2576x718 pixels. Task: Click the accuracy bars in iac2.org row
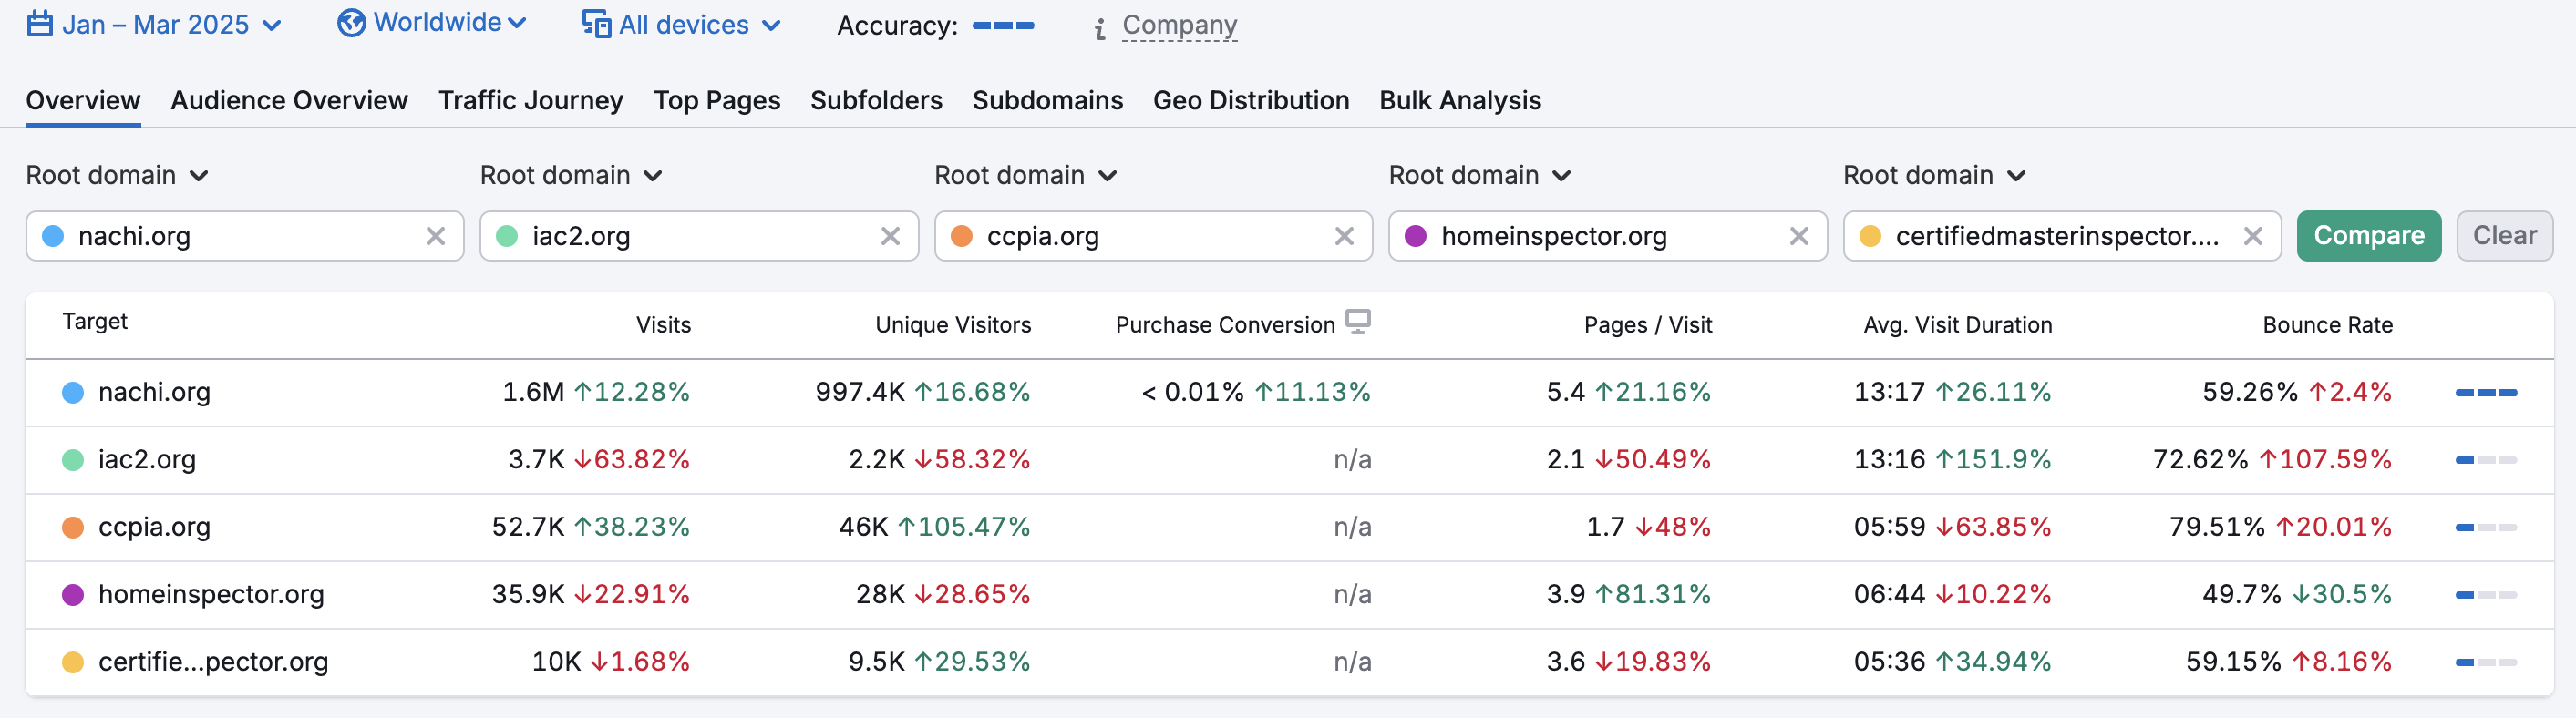tap(2486, 460)
